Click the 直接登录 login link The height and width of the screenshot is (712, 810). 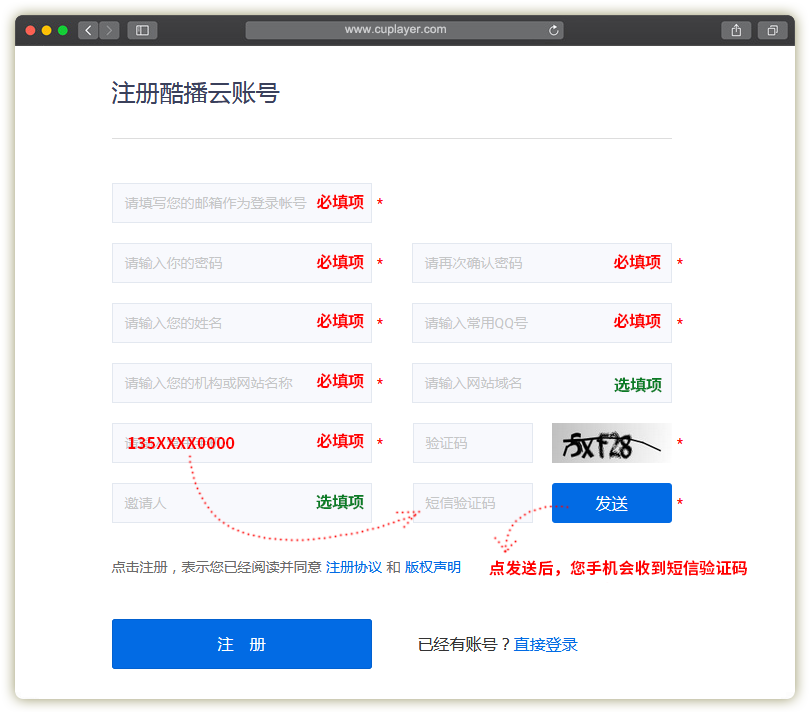pos(546,645)
